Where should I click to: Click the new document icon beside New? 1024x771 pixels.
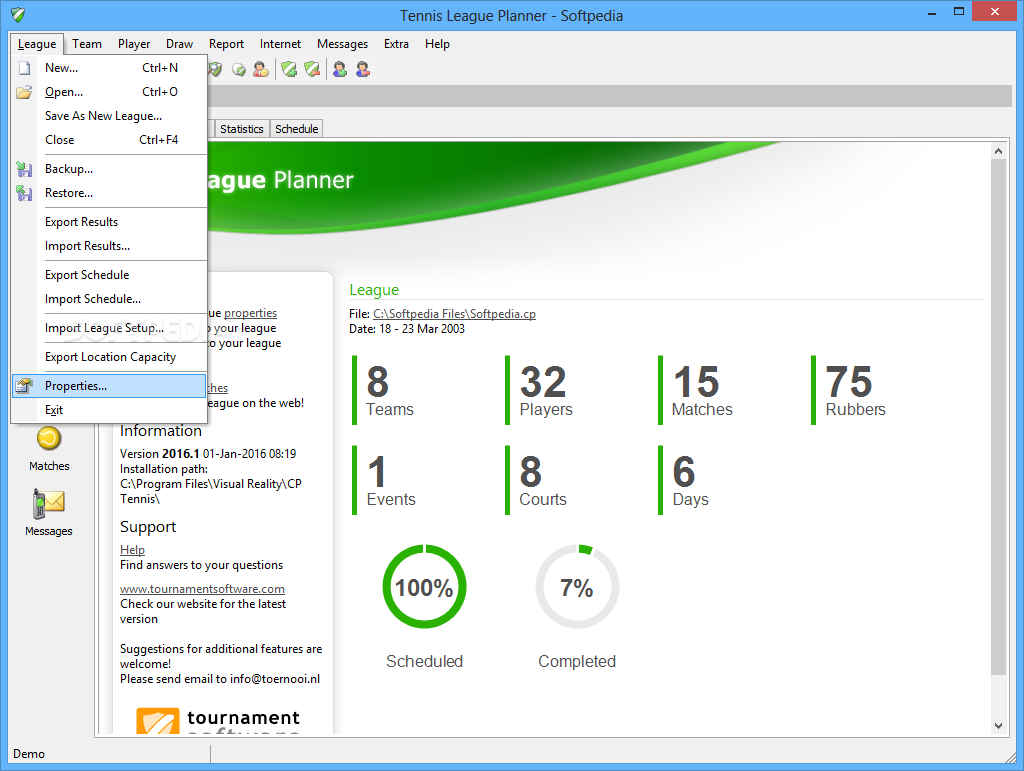pos(24,68)
